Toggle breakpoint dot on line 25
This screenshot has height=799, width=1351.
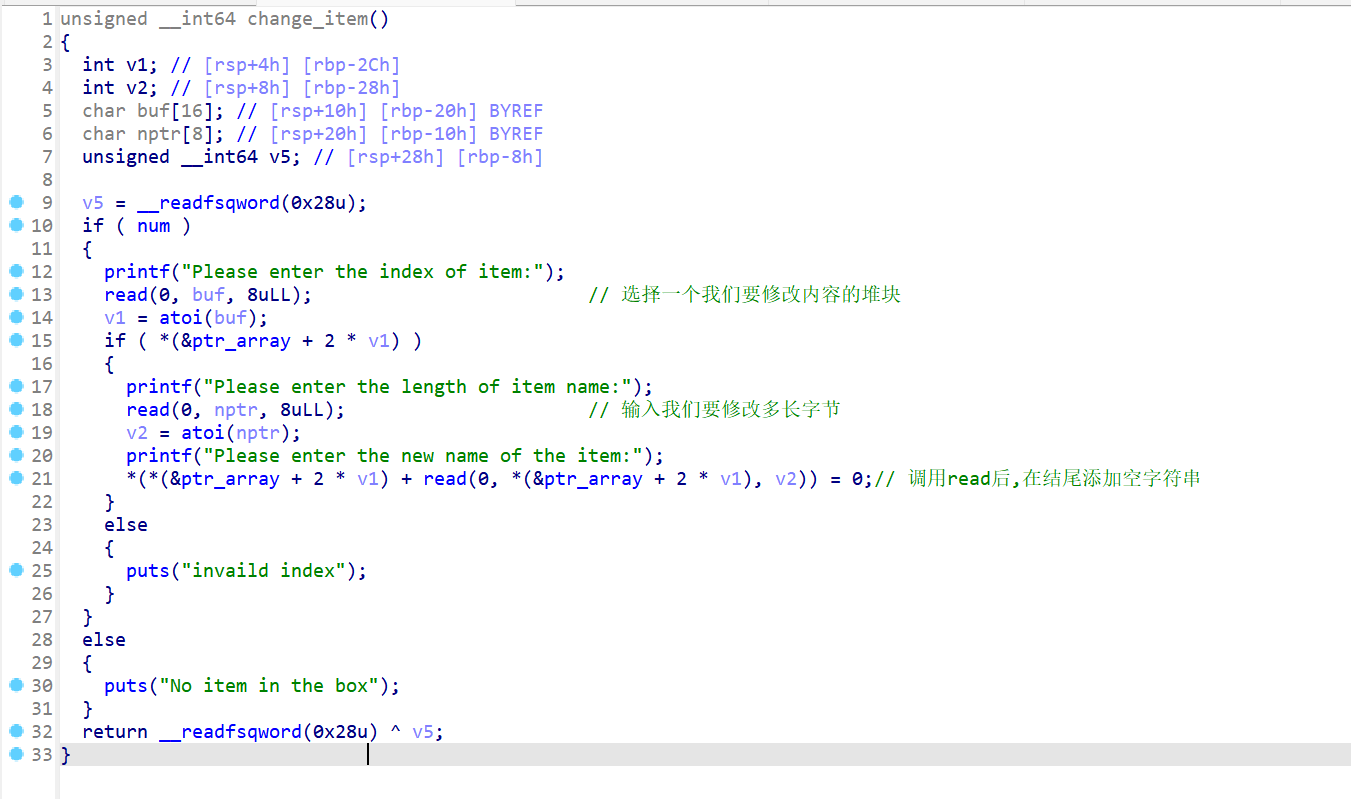15,570
